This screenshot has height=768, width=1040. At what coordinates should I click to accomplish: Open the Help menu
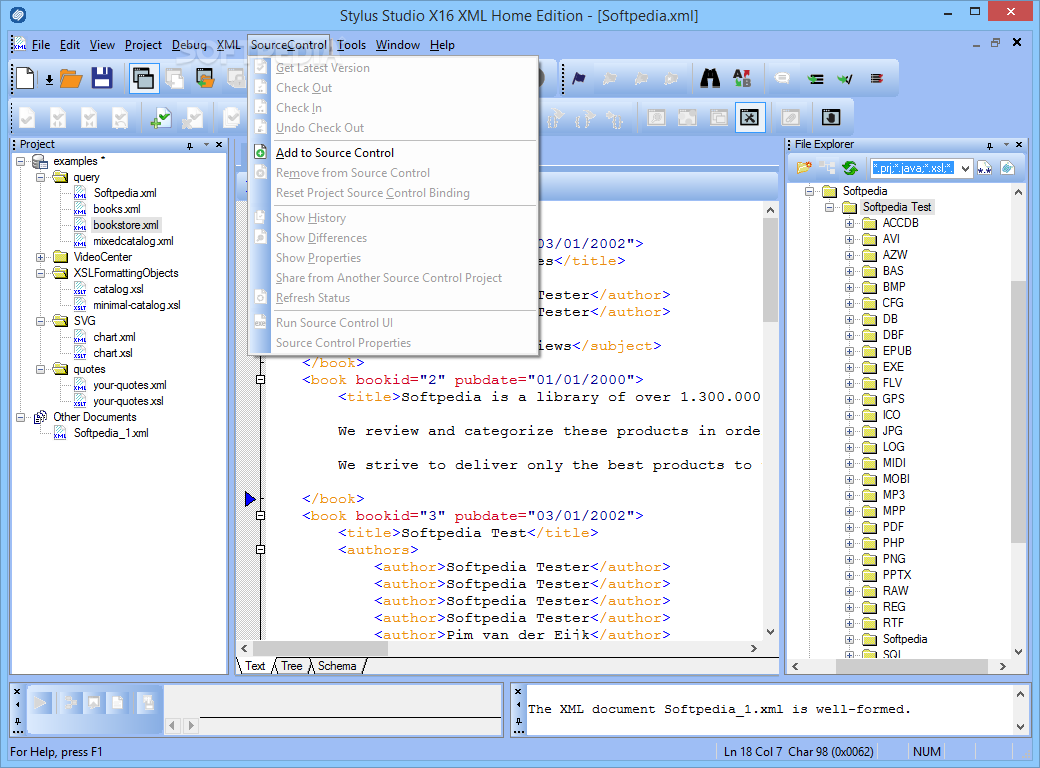coord(442,44)
